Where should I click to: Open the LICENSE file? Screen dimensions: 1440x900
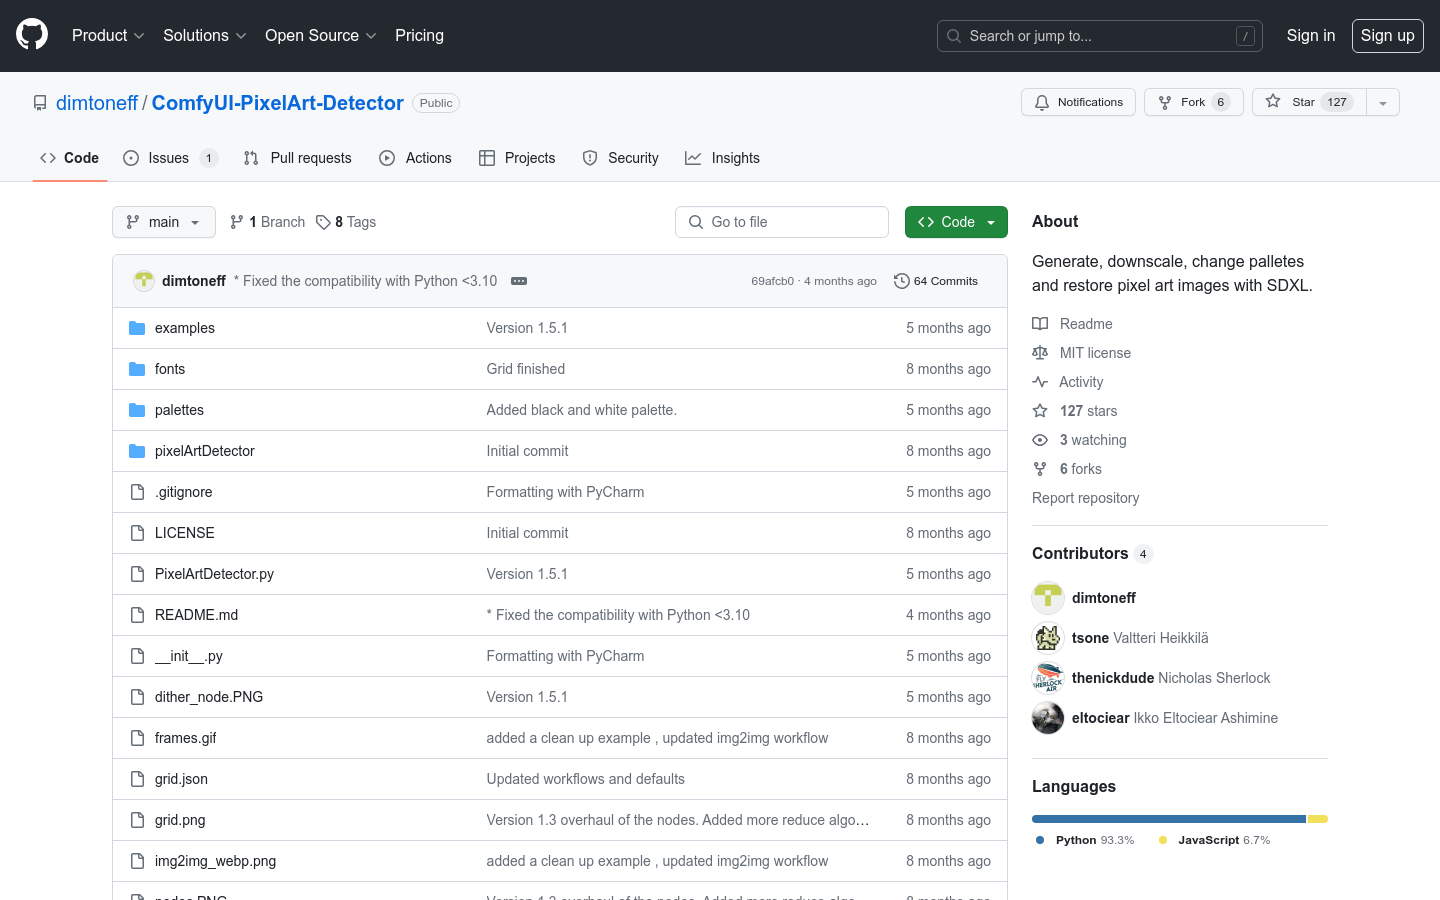tap(185, 533)
